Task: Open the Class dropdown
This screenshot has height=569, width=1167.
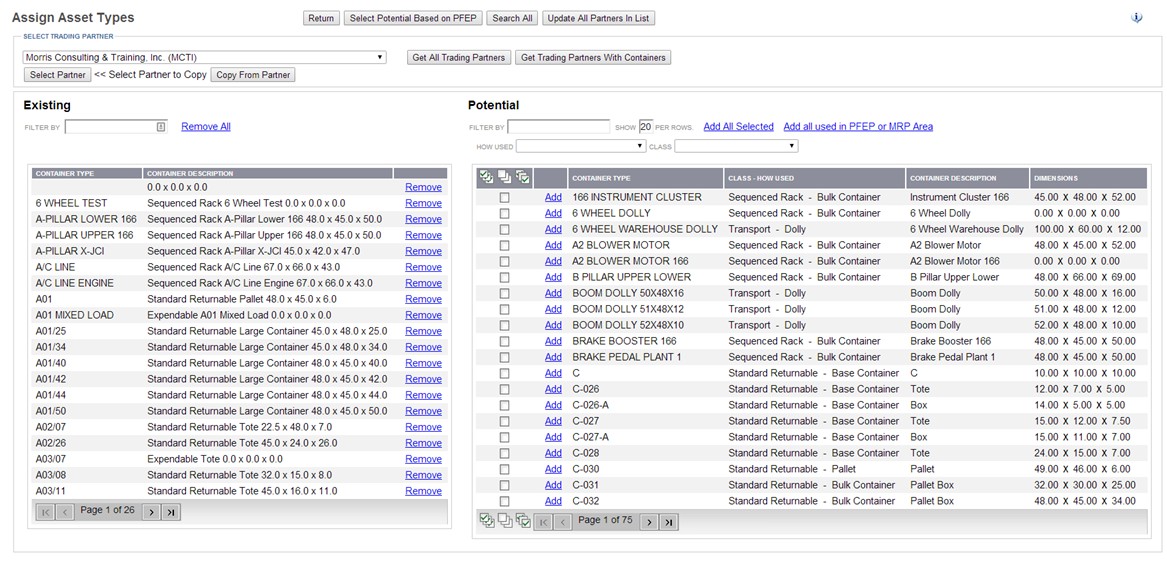Action: coord(736,147)
